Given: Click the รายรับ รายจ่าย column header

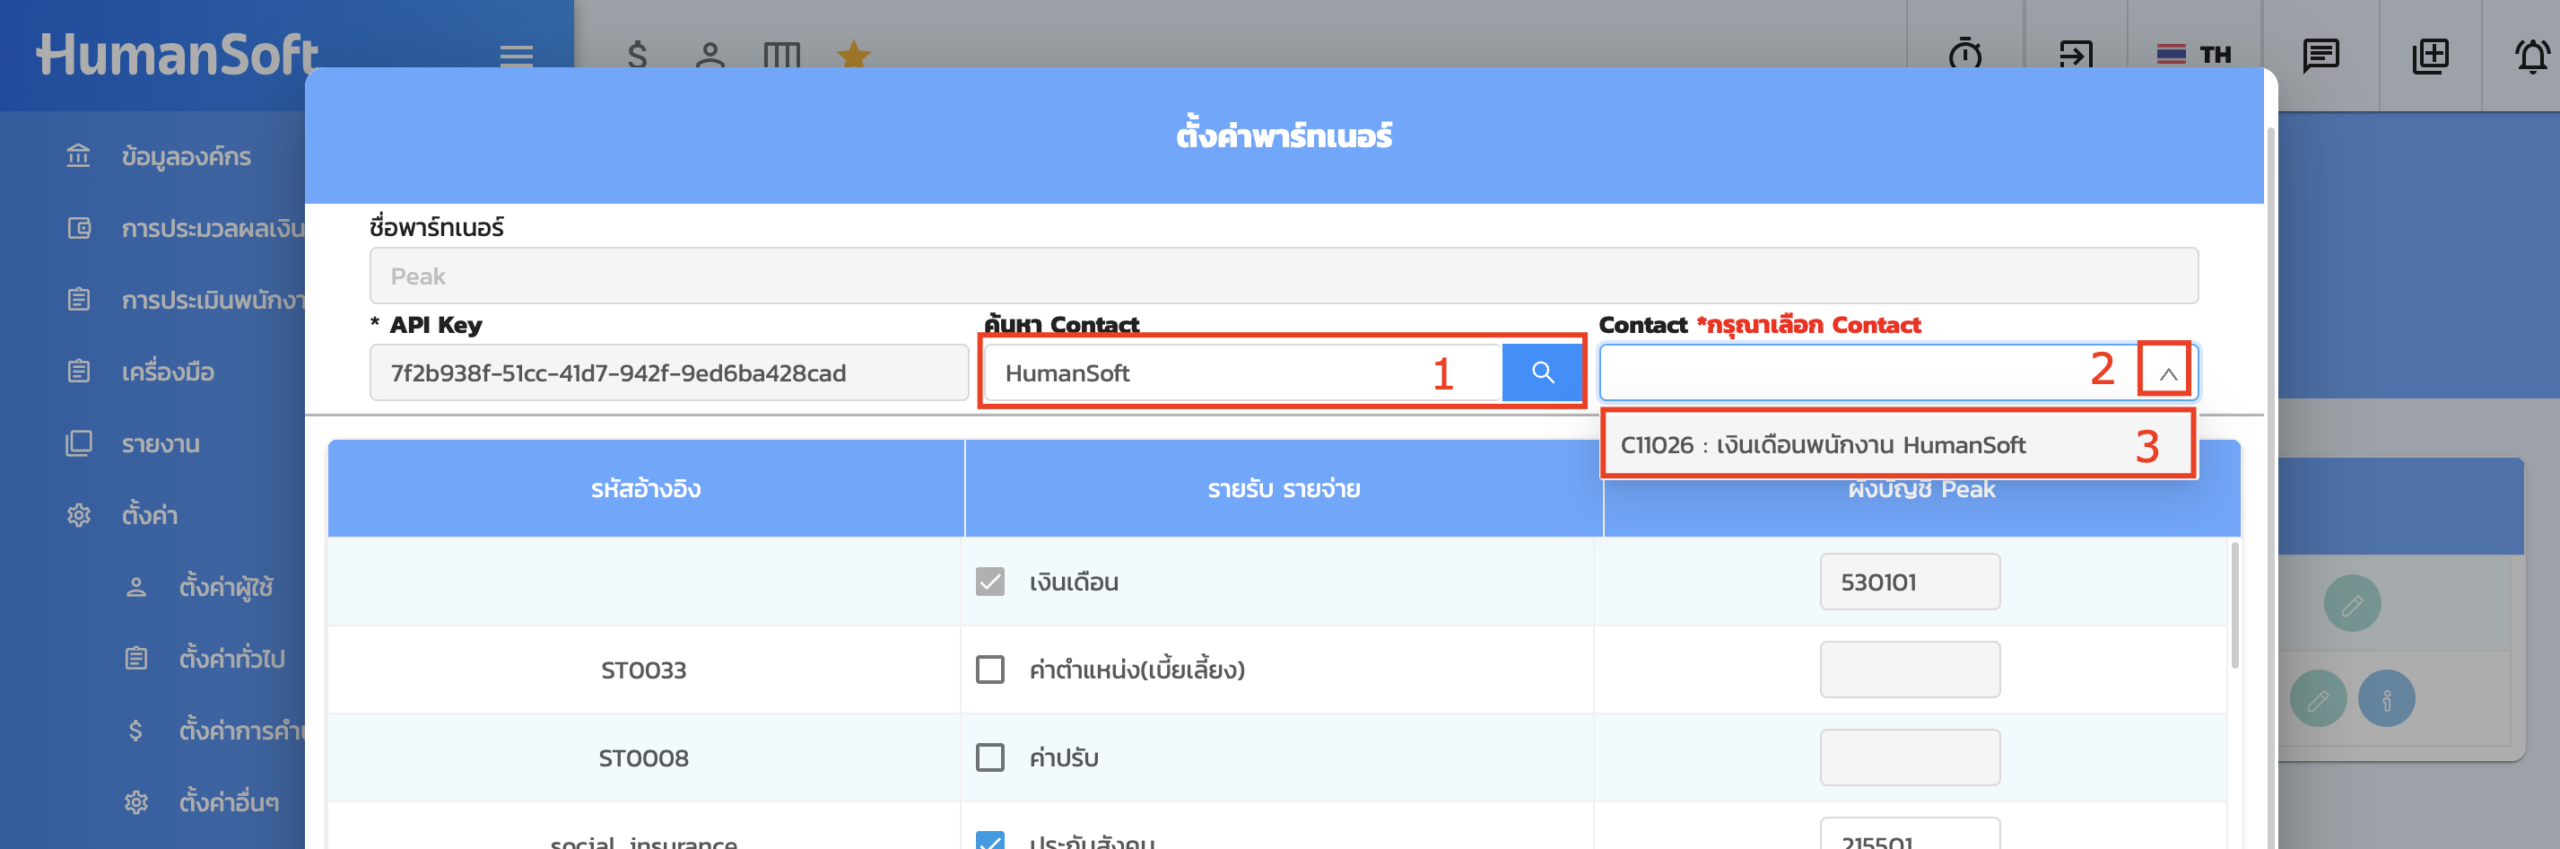Looking at the screenshot, I should click(x=1284, y=489).
